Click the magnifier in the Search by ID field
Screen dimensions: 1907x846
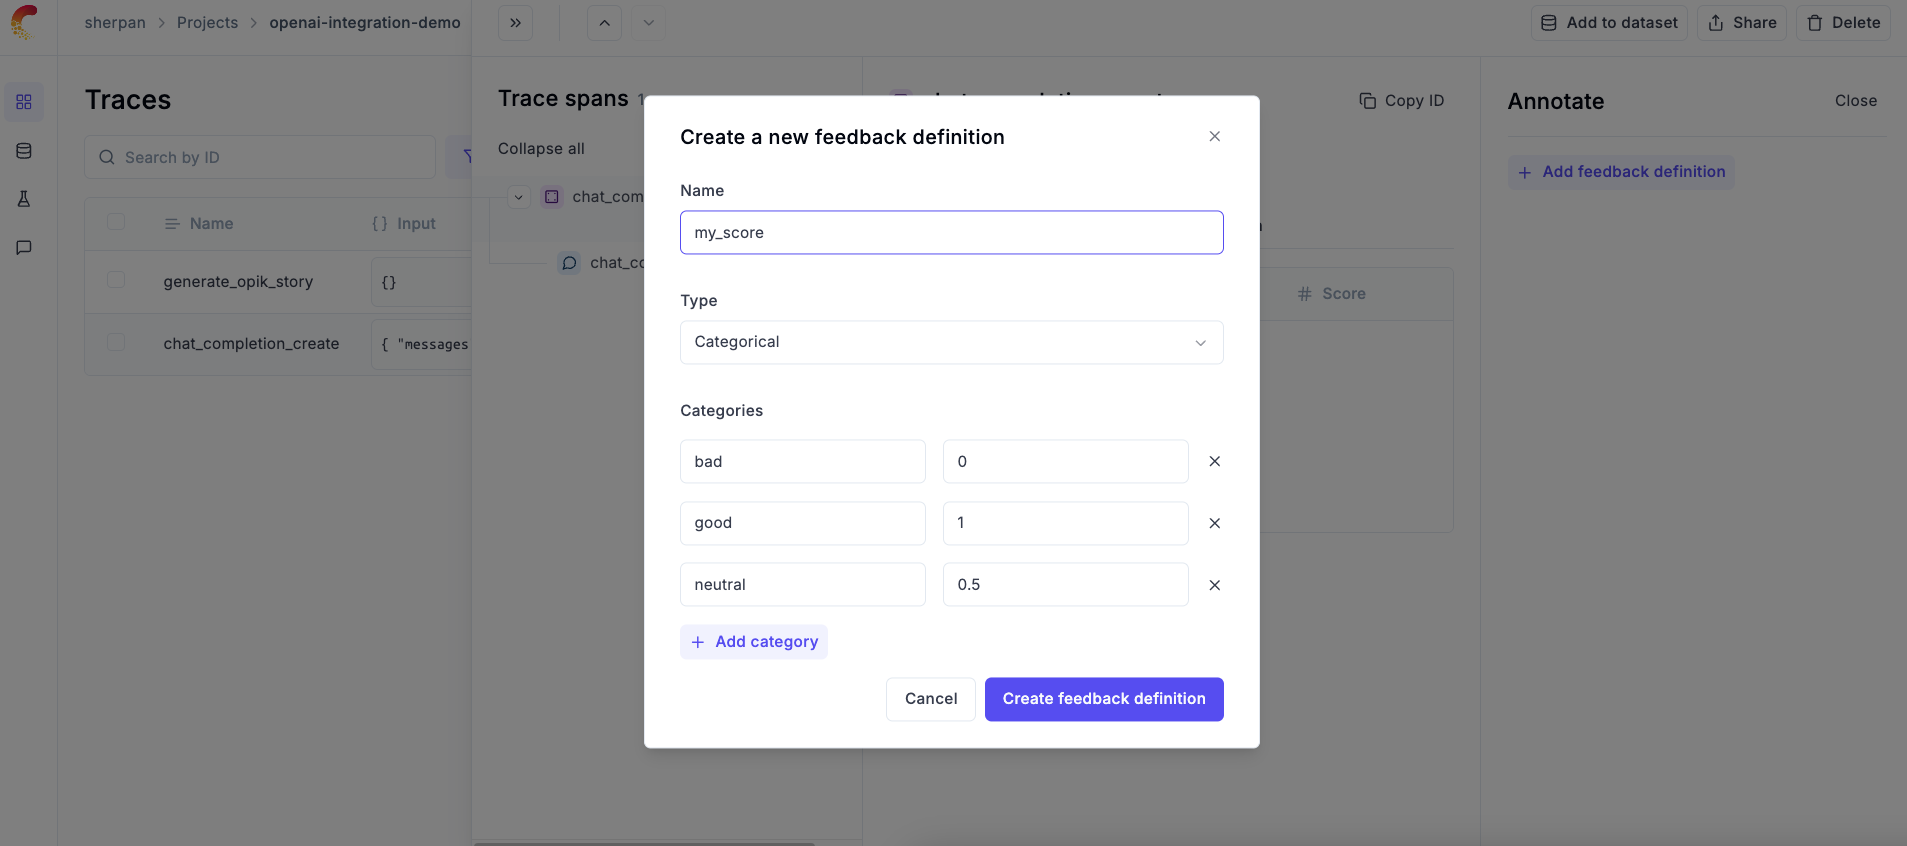pos(105,157)
